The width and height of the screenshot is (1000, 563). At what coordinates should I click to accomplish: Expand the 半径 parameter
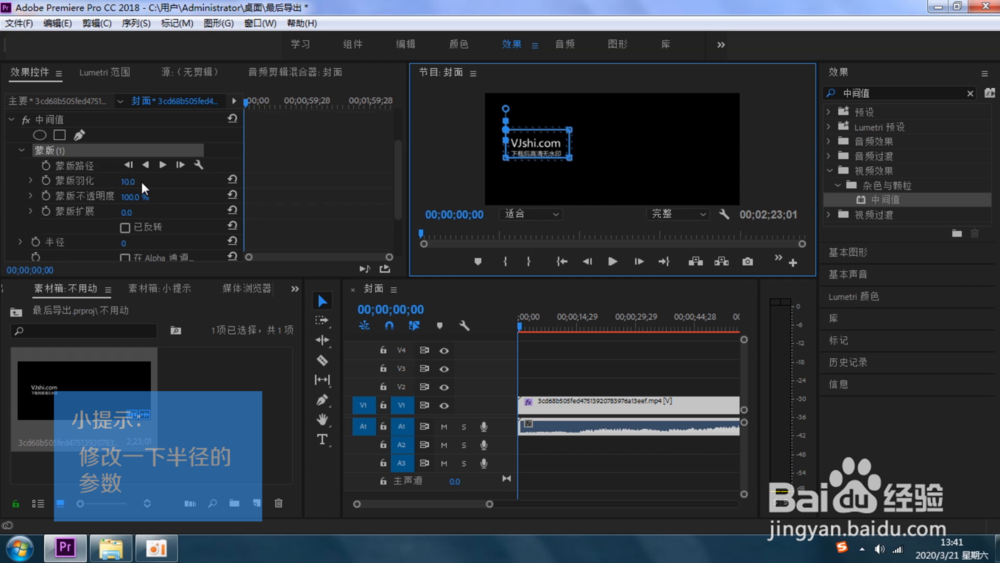click(x=20, y=242)
